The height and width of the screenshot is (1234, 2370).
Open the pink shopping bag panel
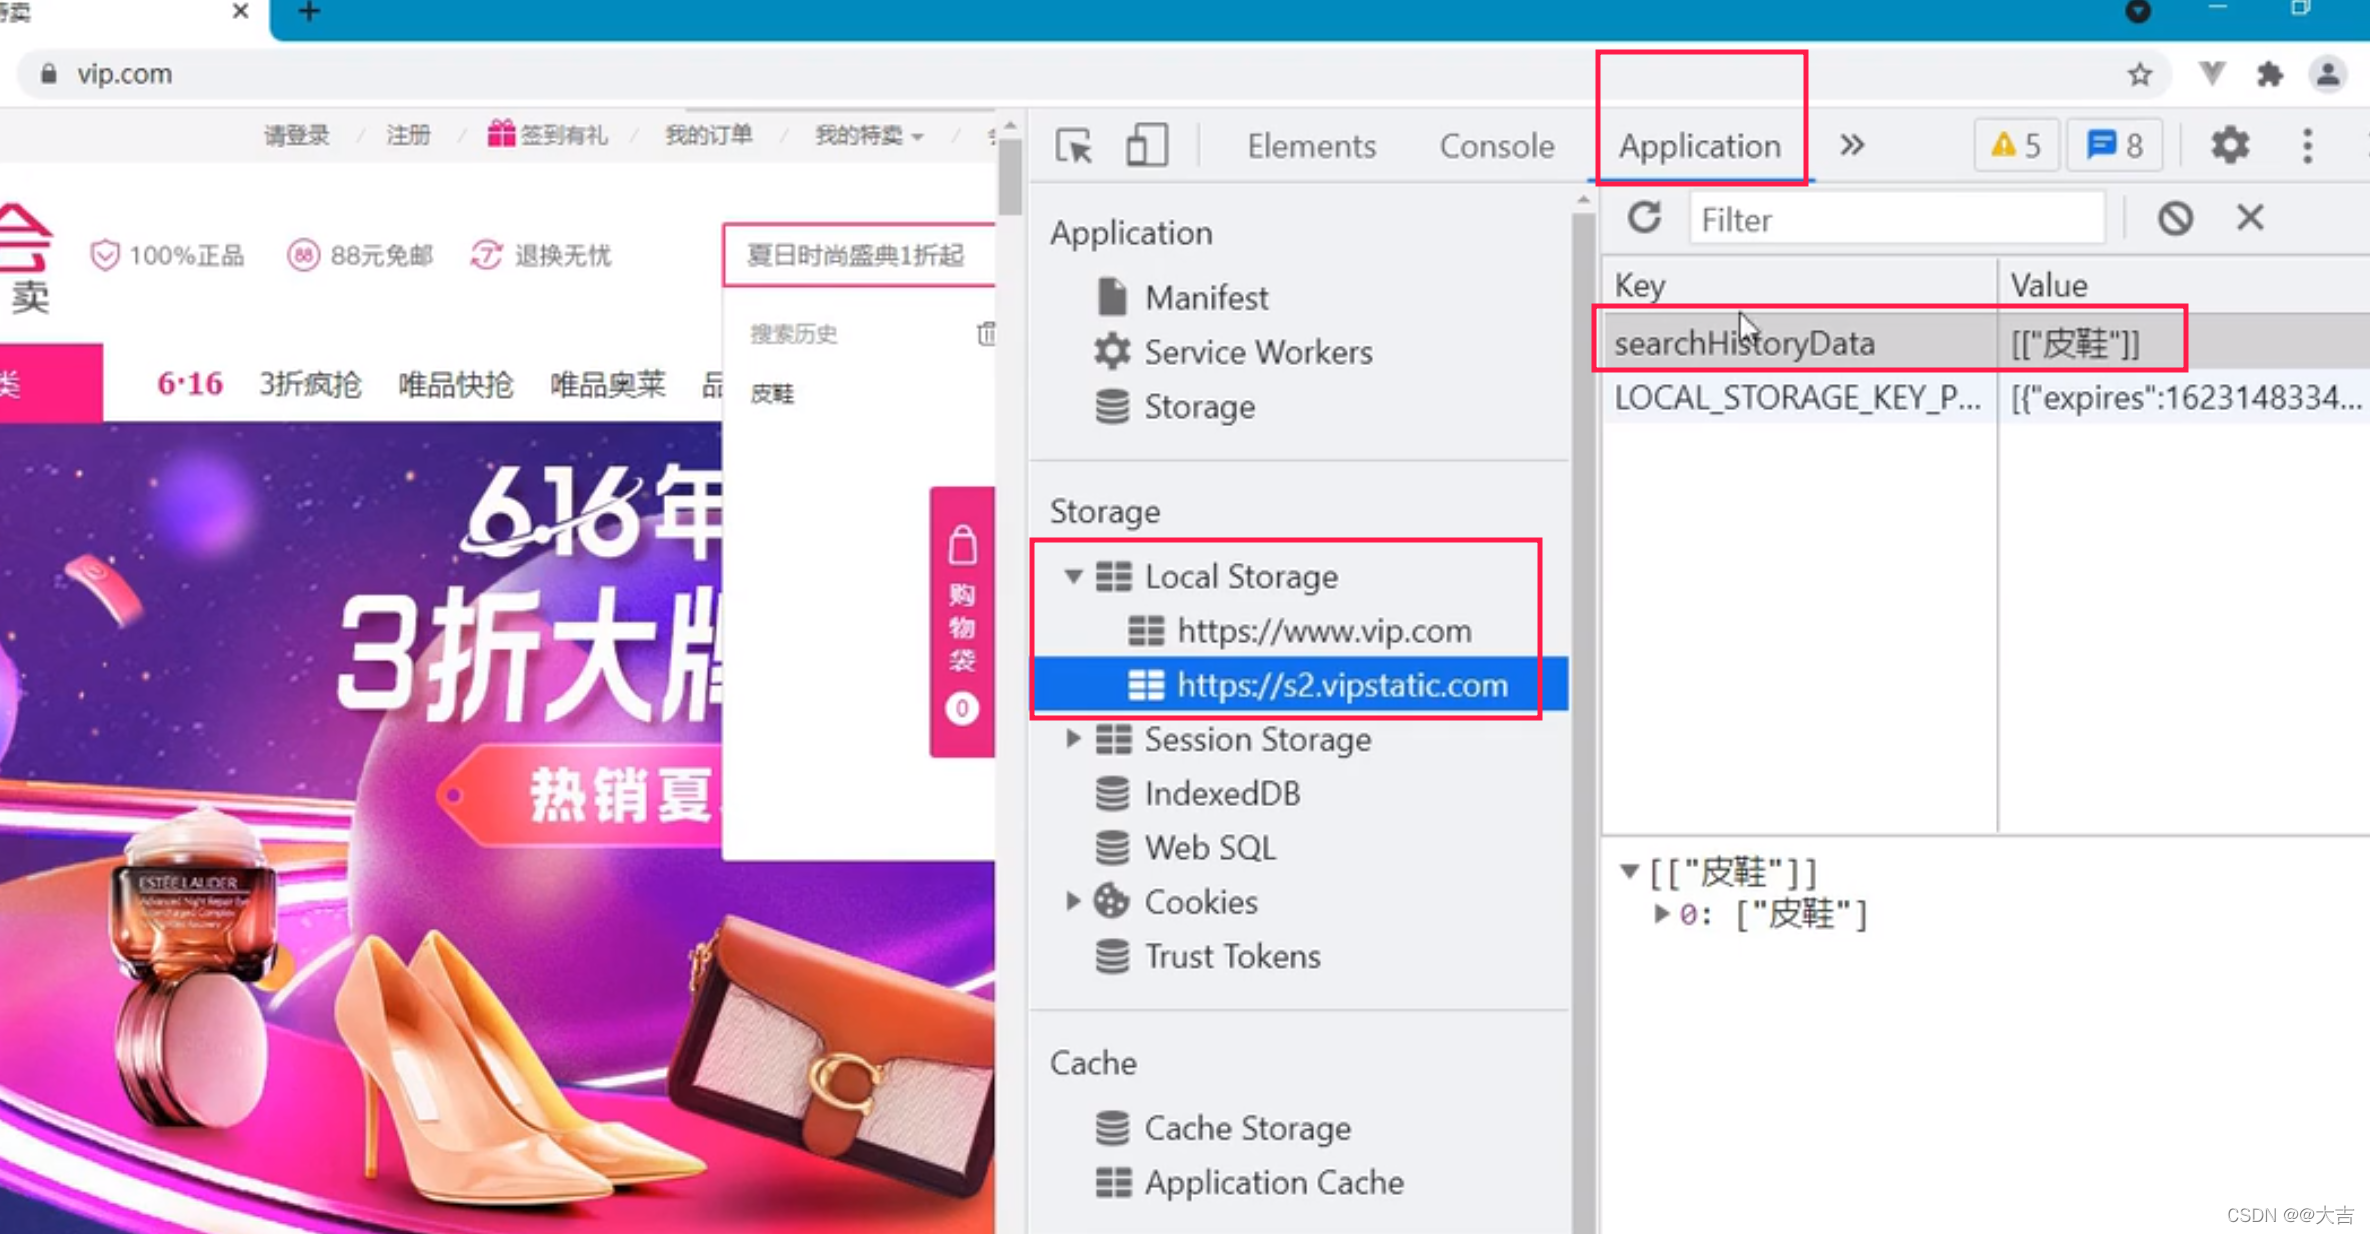[962, 621]
